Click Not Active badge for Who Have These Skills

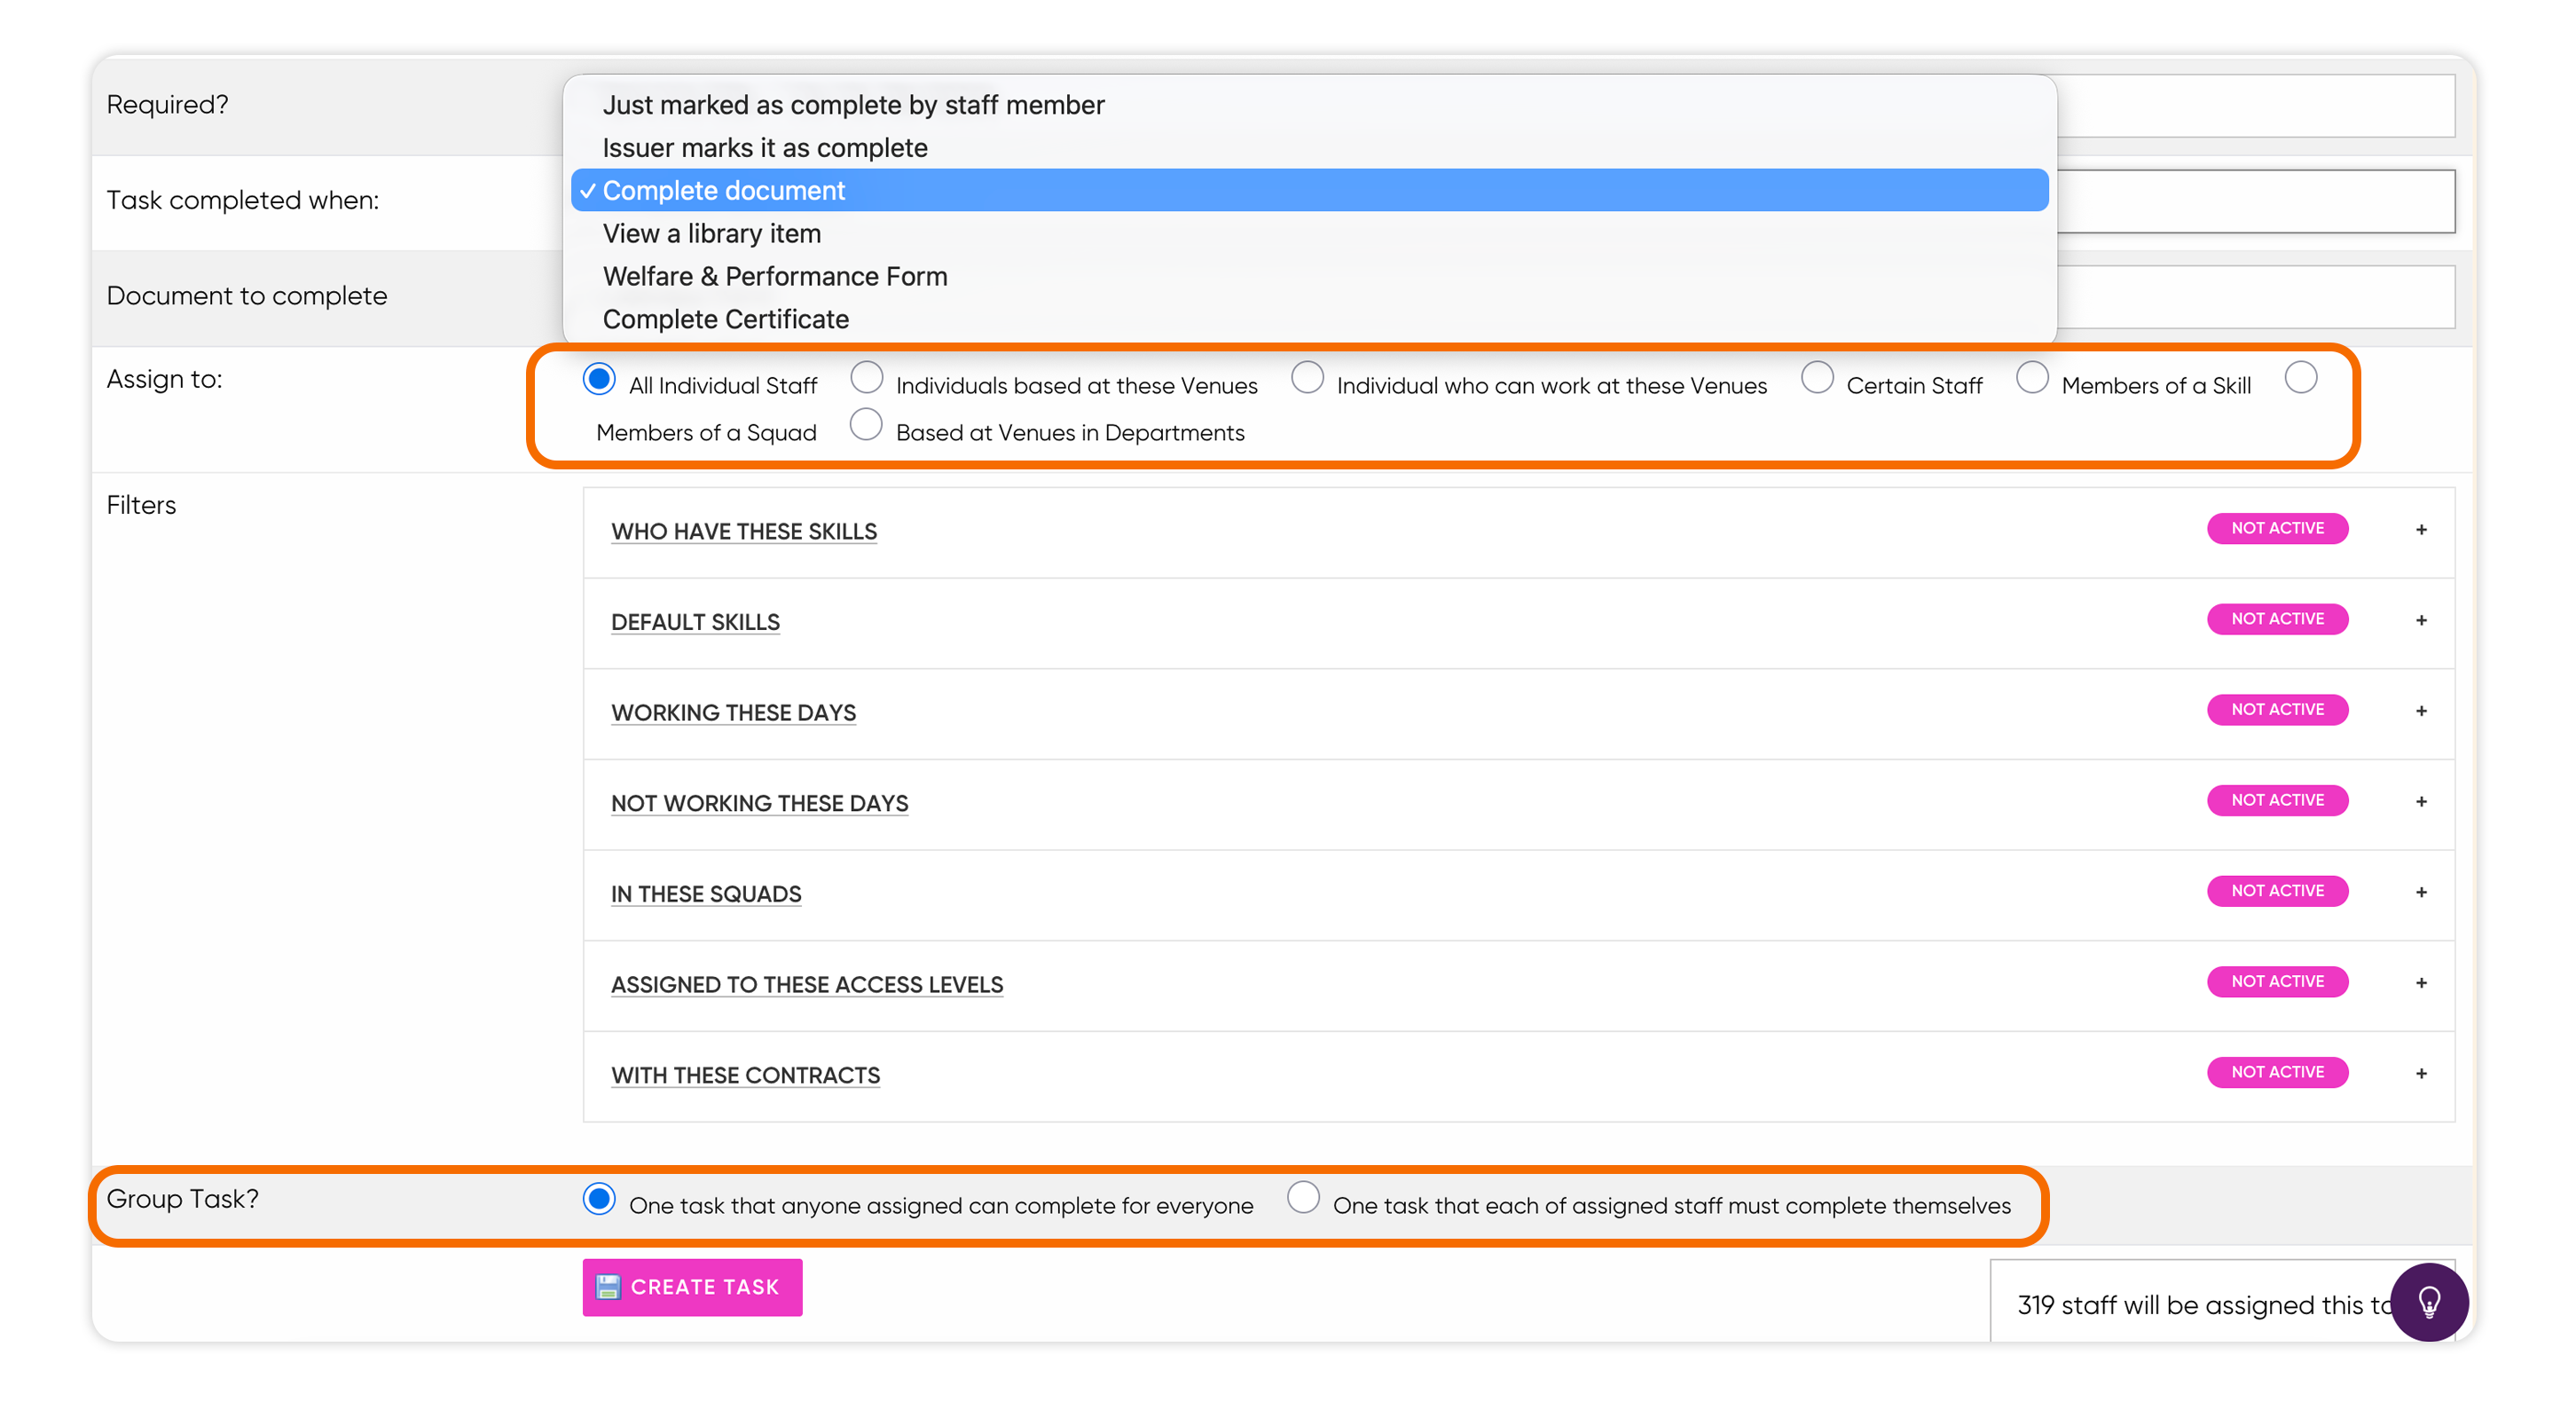[x=2277, y=528]
